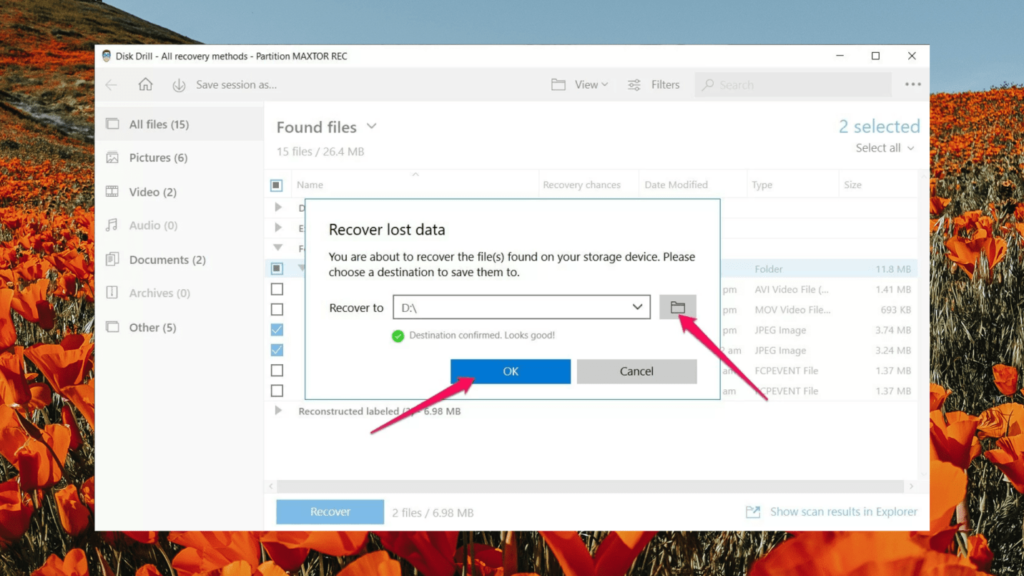The image size is (1024, 576).
Task: Cancel the Recover lost data dialog
Action: click(637, 371)
